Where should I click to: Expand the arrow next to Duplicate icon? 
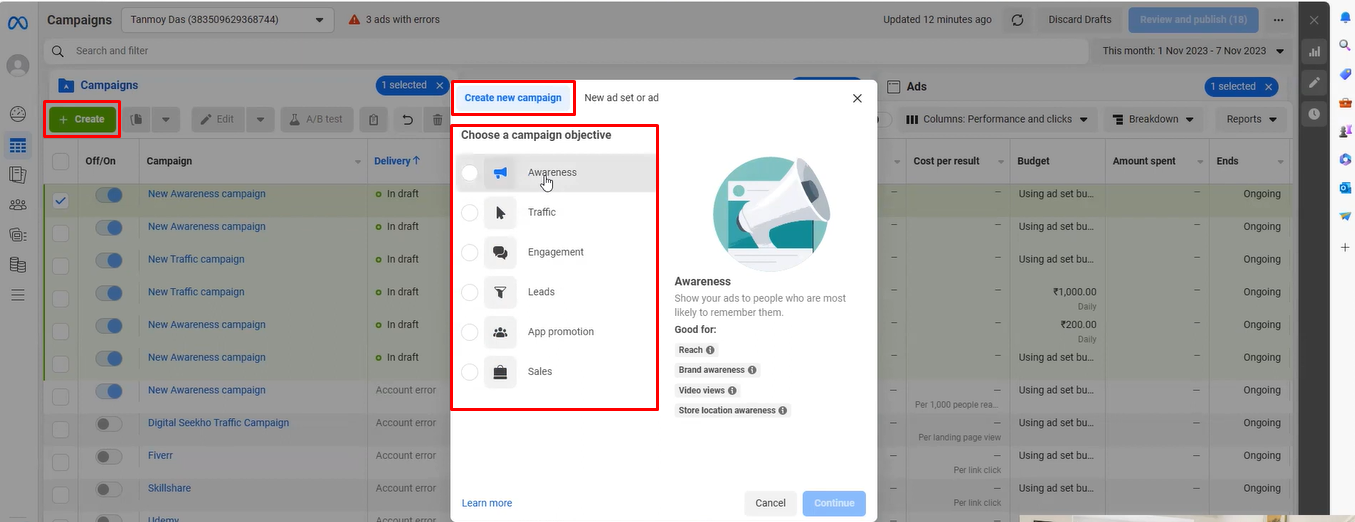[166, 120]
